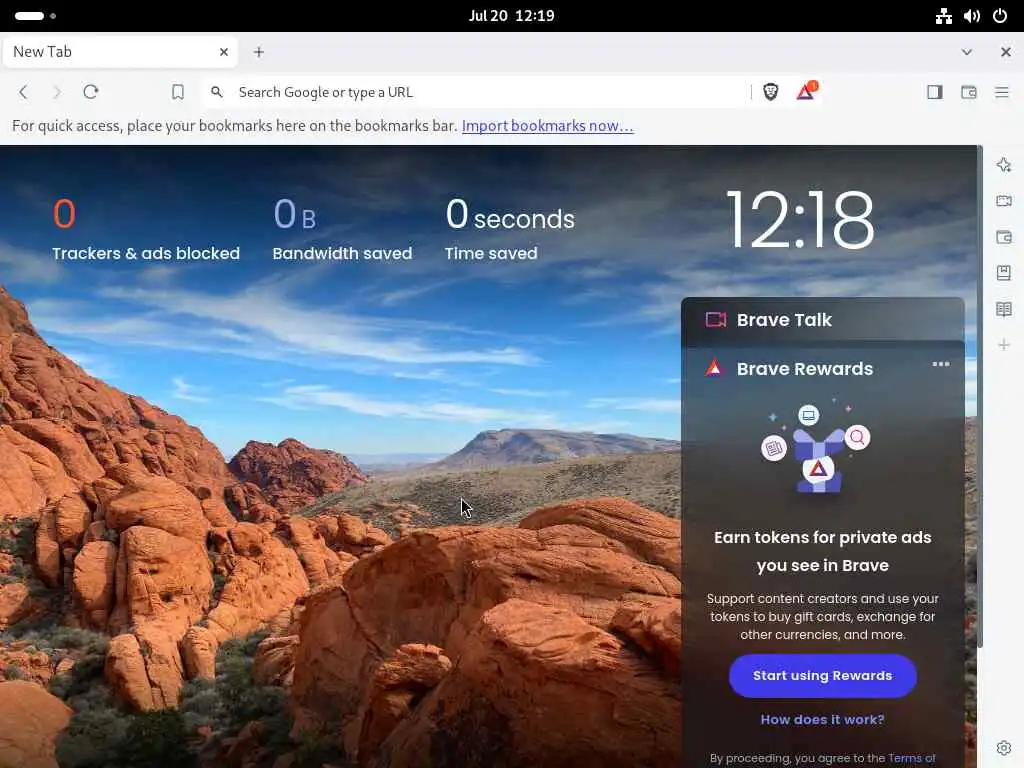Image resolution: width=1024 pixels, height=768 pixels.
Task: Click the forward navigation arrow
Action: 57,92
